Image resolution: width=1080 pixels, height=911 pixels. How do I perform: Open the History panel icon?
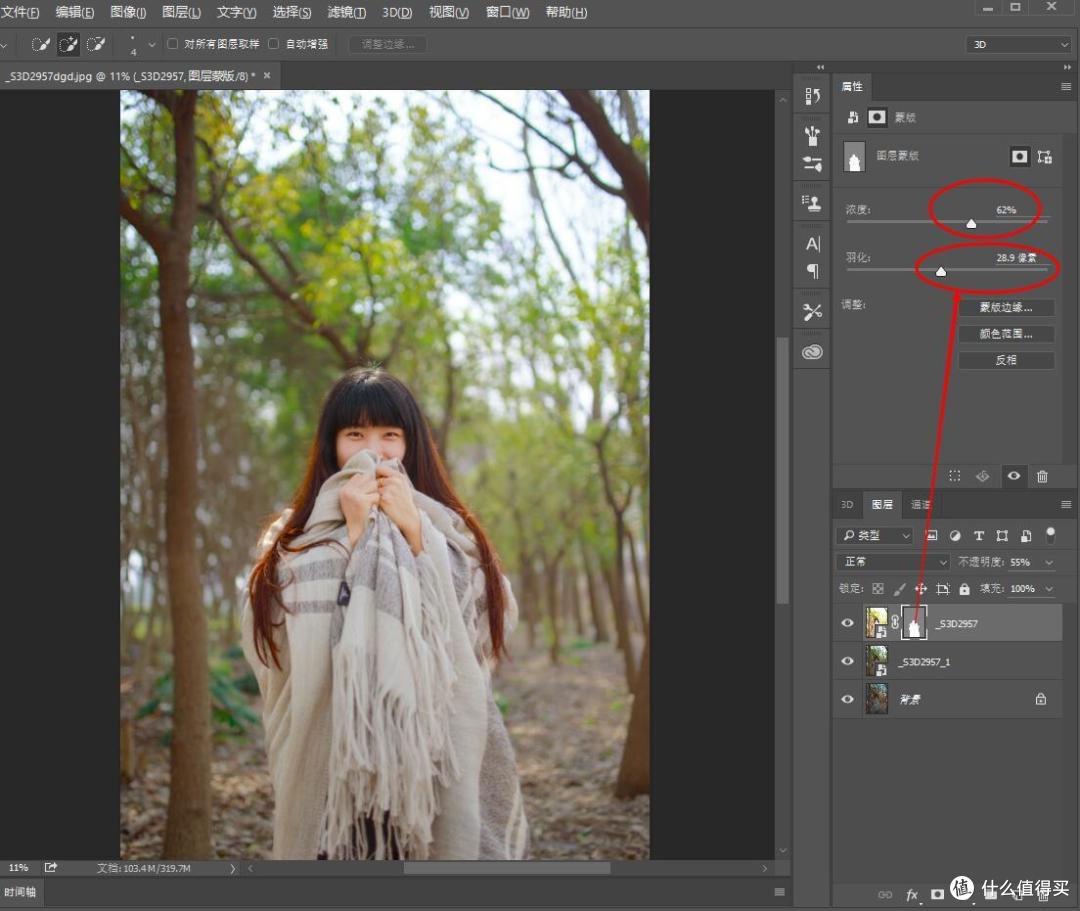click(x=813, y=96)
